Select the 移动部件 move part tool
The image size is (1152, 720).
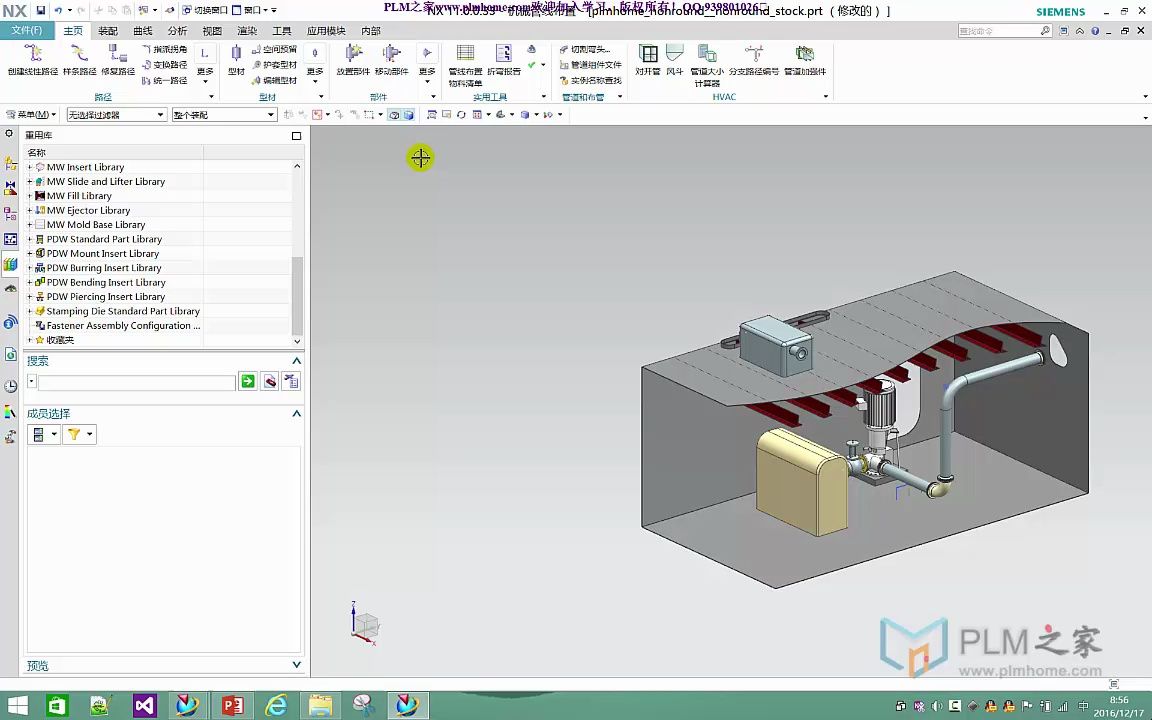click(x=392, y=60)
